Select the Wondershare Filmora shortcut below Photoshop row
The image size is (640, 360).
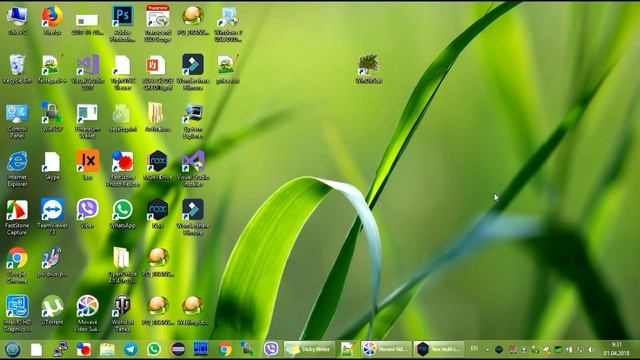pos(193,72)
